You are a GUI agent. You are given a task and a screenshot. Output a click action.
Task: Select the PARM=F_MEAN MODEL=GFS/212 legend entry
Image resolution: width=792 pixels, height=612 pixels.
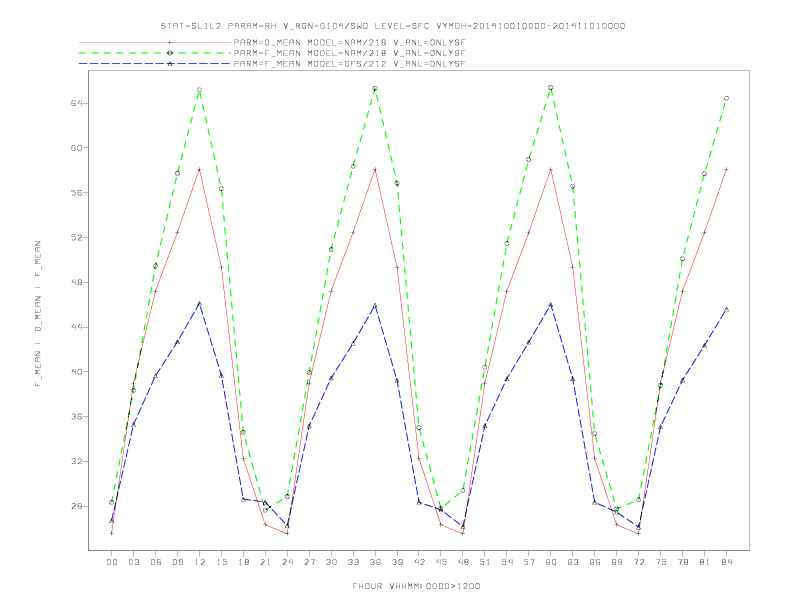[x=272, y=64]
